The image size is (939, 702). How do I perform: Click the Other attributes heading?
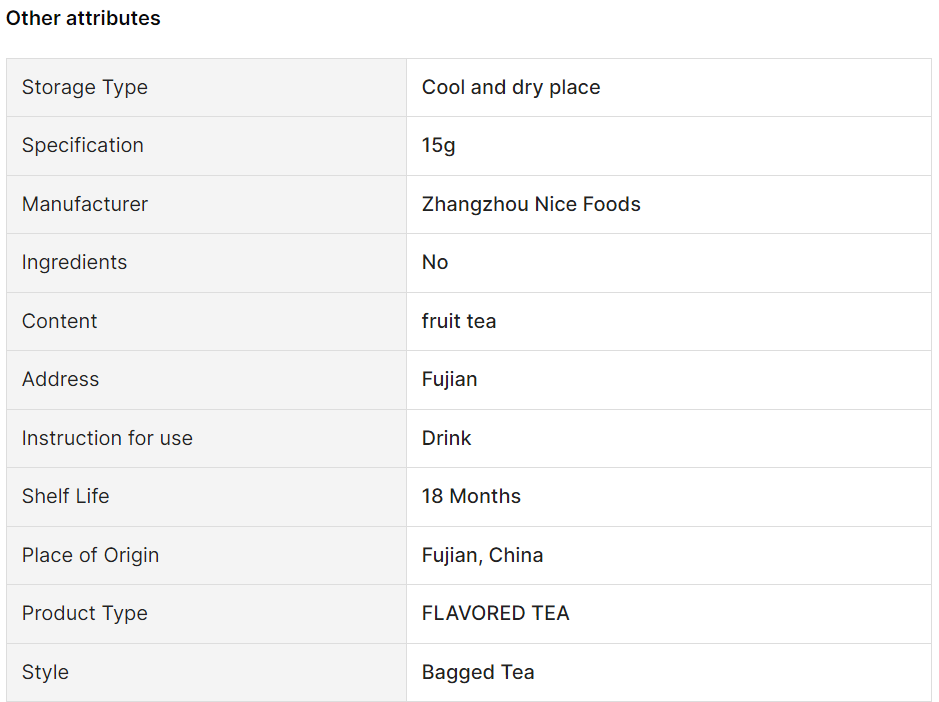83,18
